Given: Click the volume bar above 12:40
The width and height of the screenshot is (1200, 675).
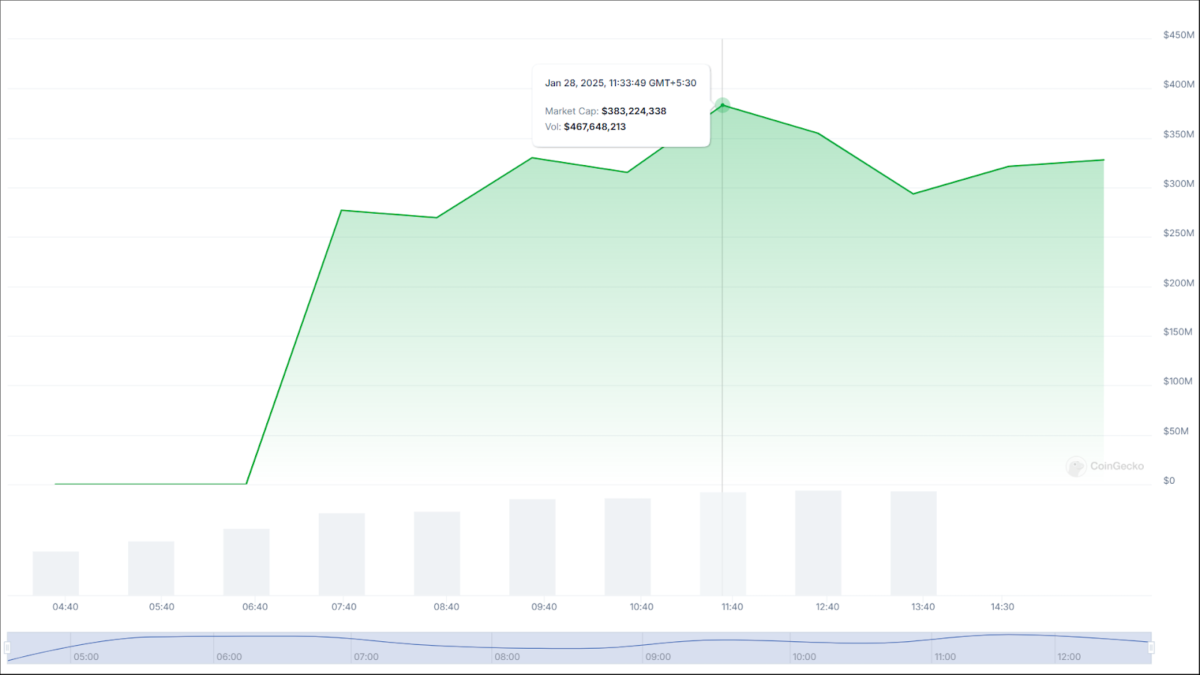Looking at the screenshot, I should click(x=818, y=543).
